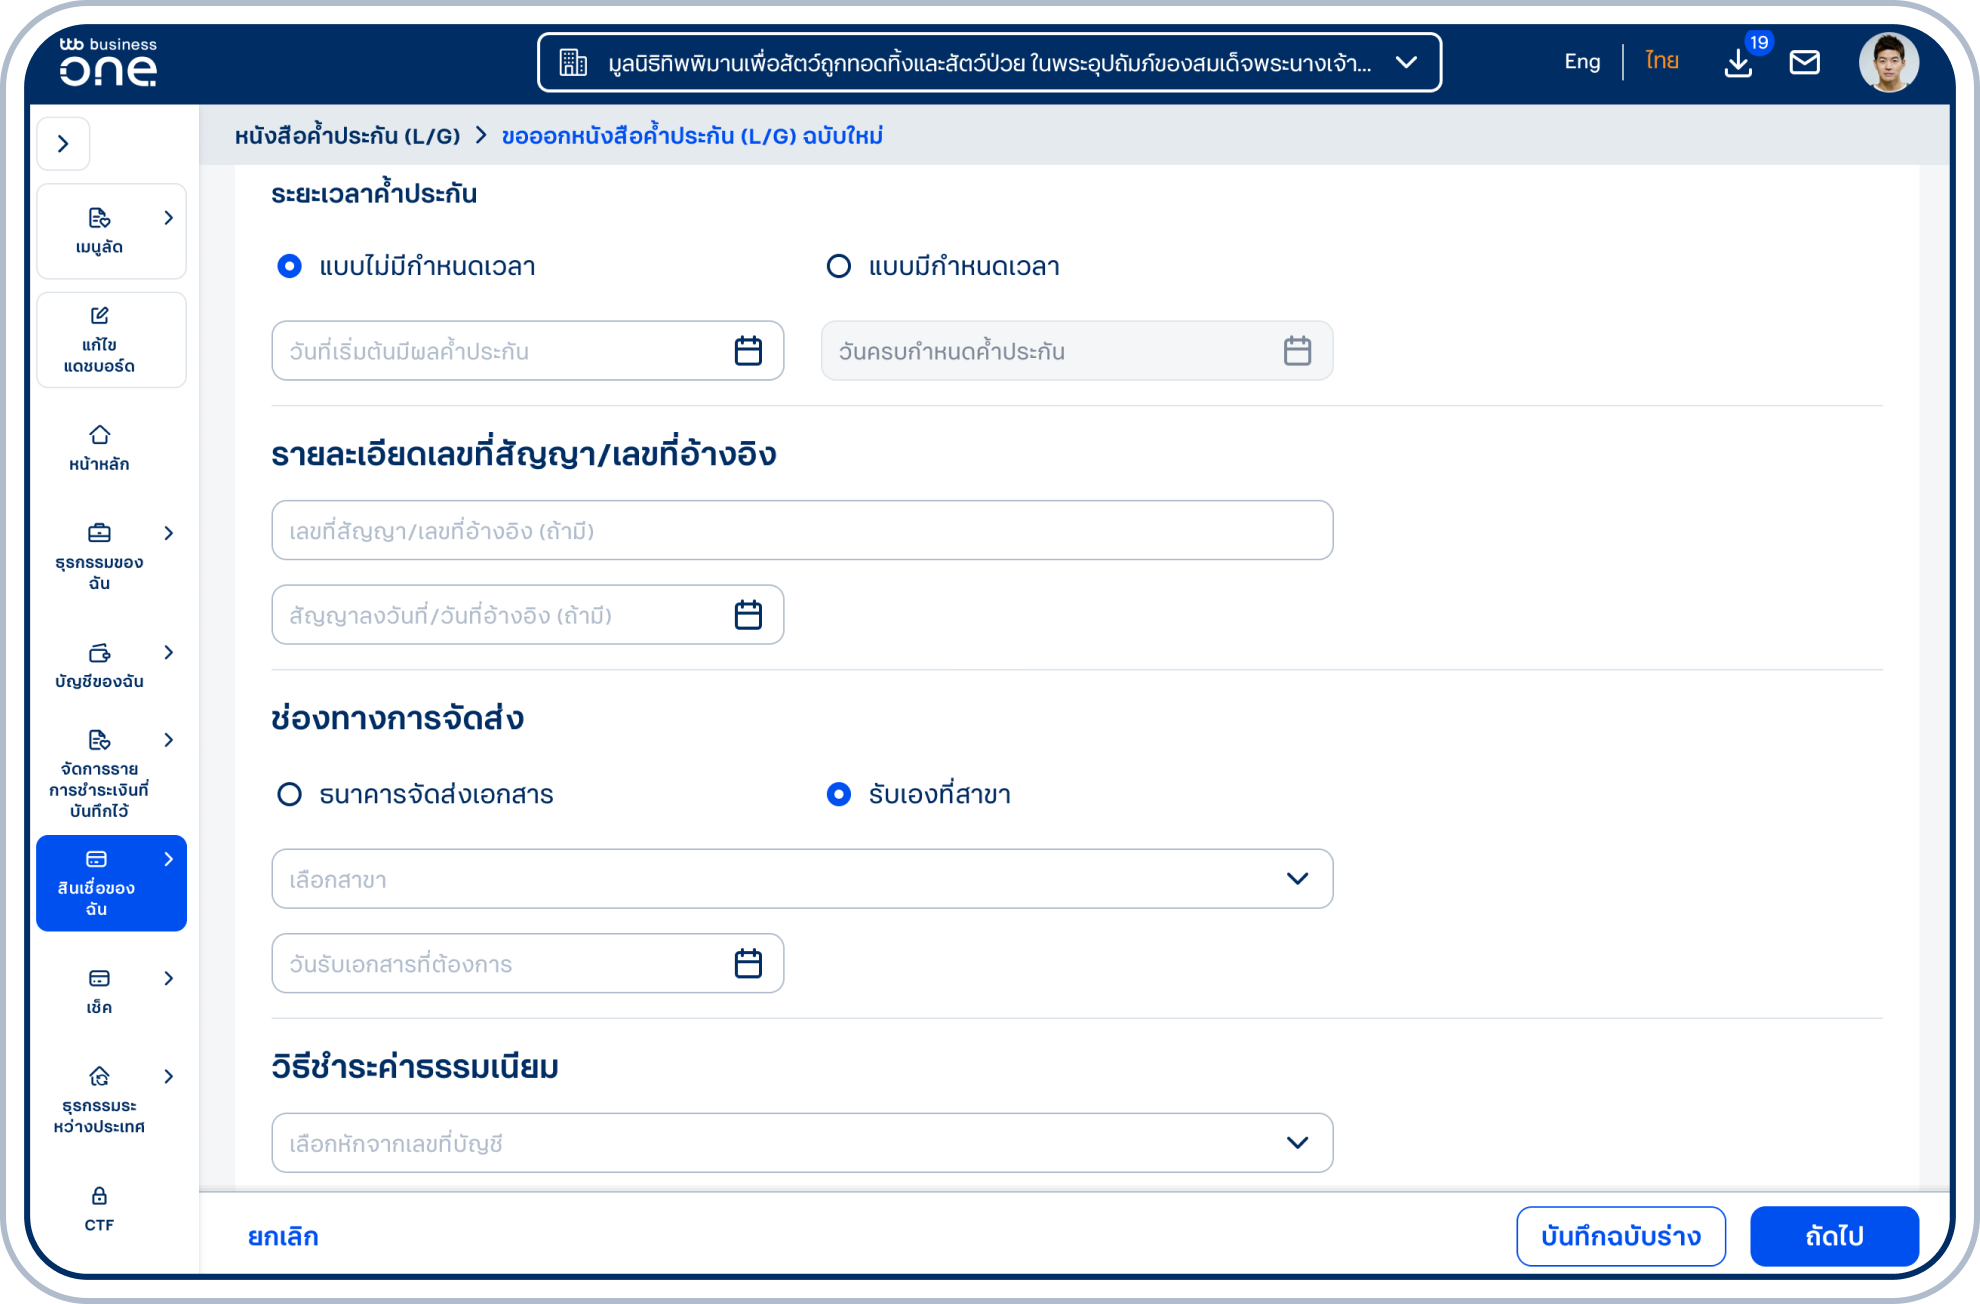
Task: Expand จัดการรายการชำระเงิน submenu chevron
Action: tap(169, 740)
